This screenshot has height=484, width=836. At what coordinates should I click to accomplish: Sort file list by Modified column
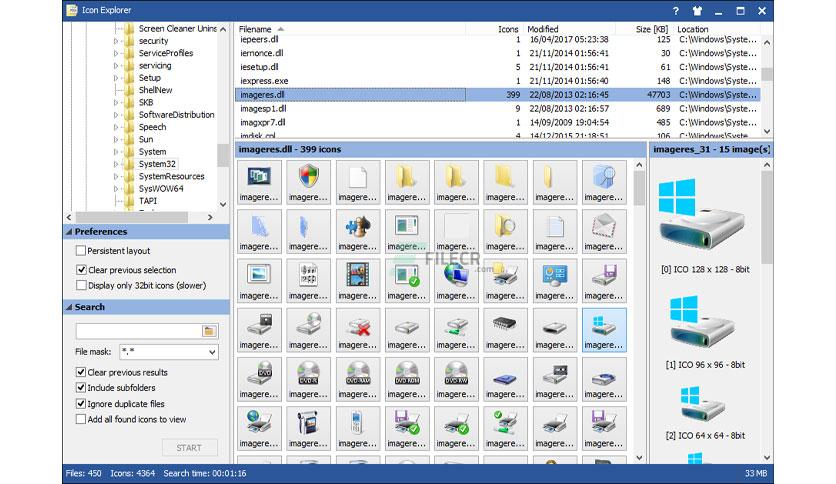point(569,29)
